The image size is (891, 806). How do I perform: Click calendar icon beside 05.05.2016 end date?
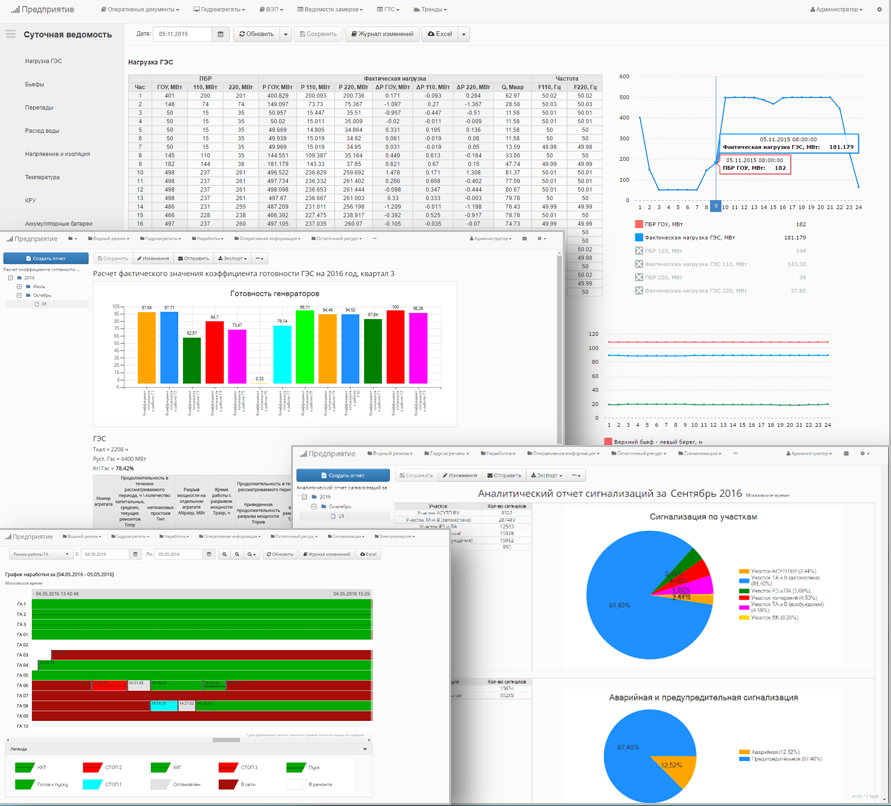pos(208,554)
